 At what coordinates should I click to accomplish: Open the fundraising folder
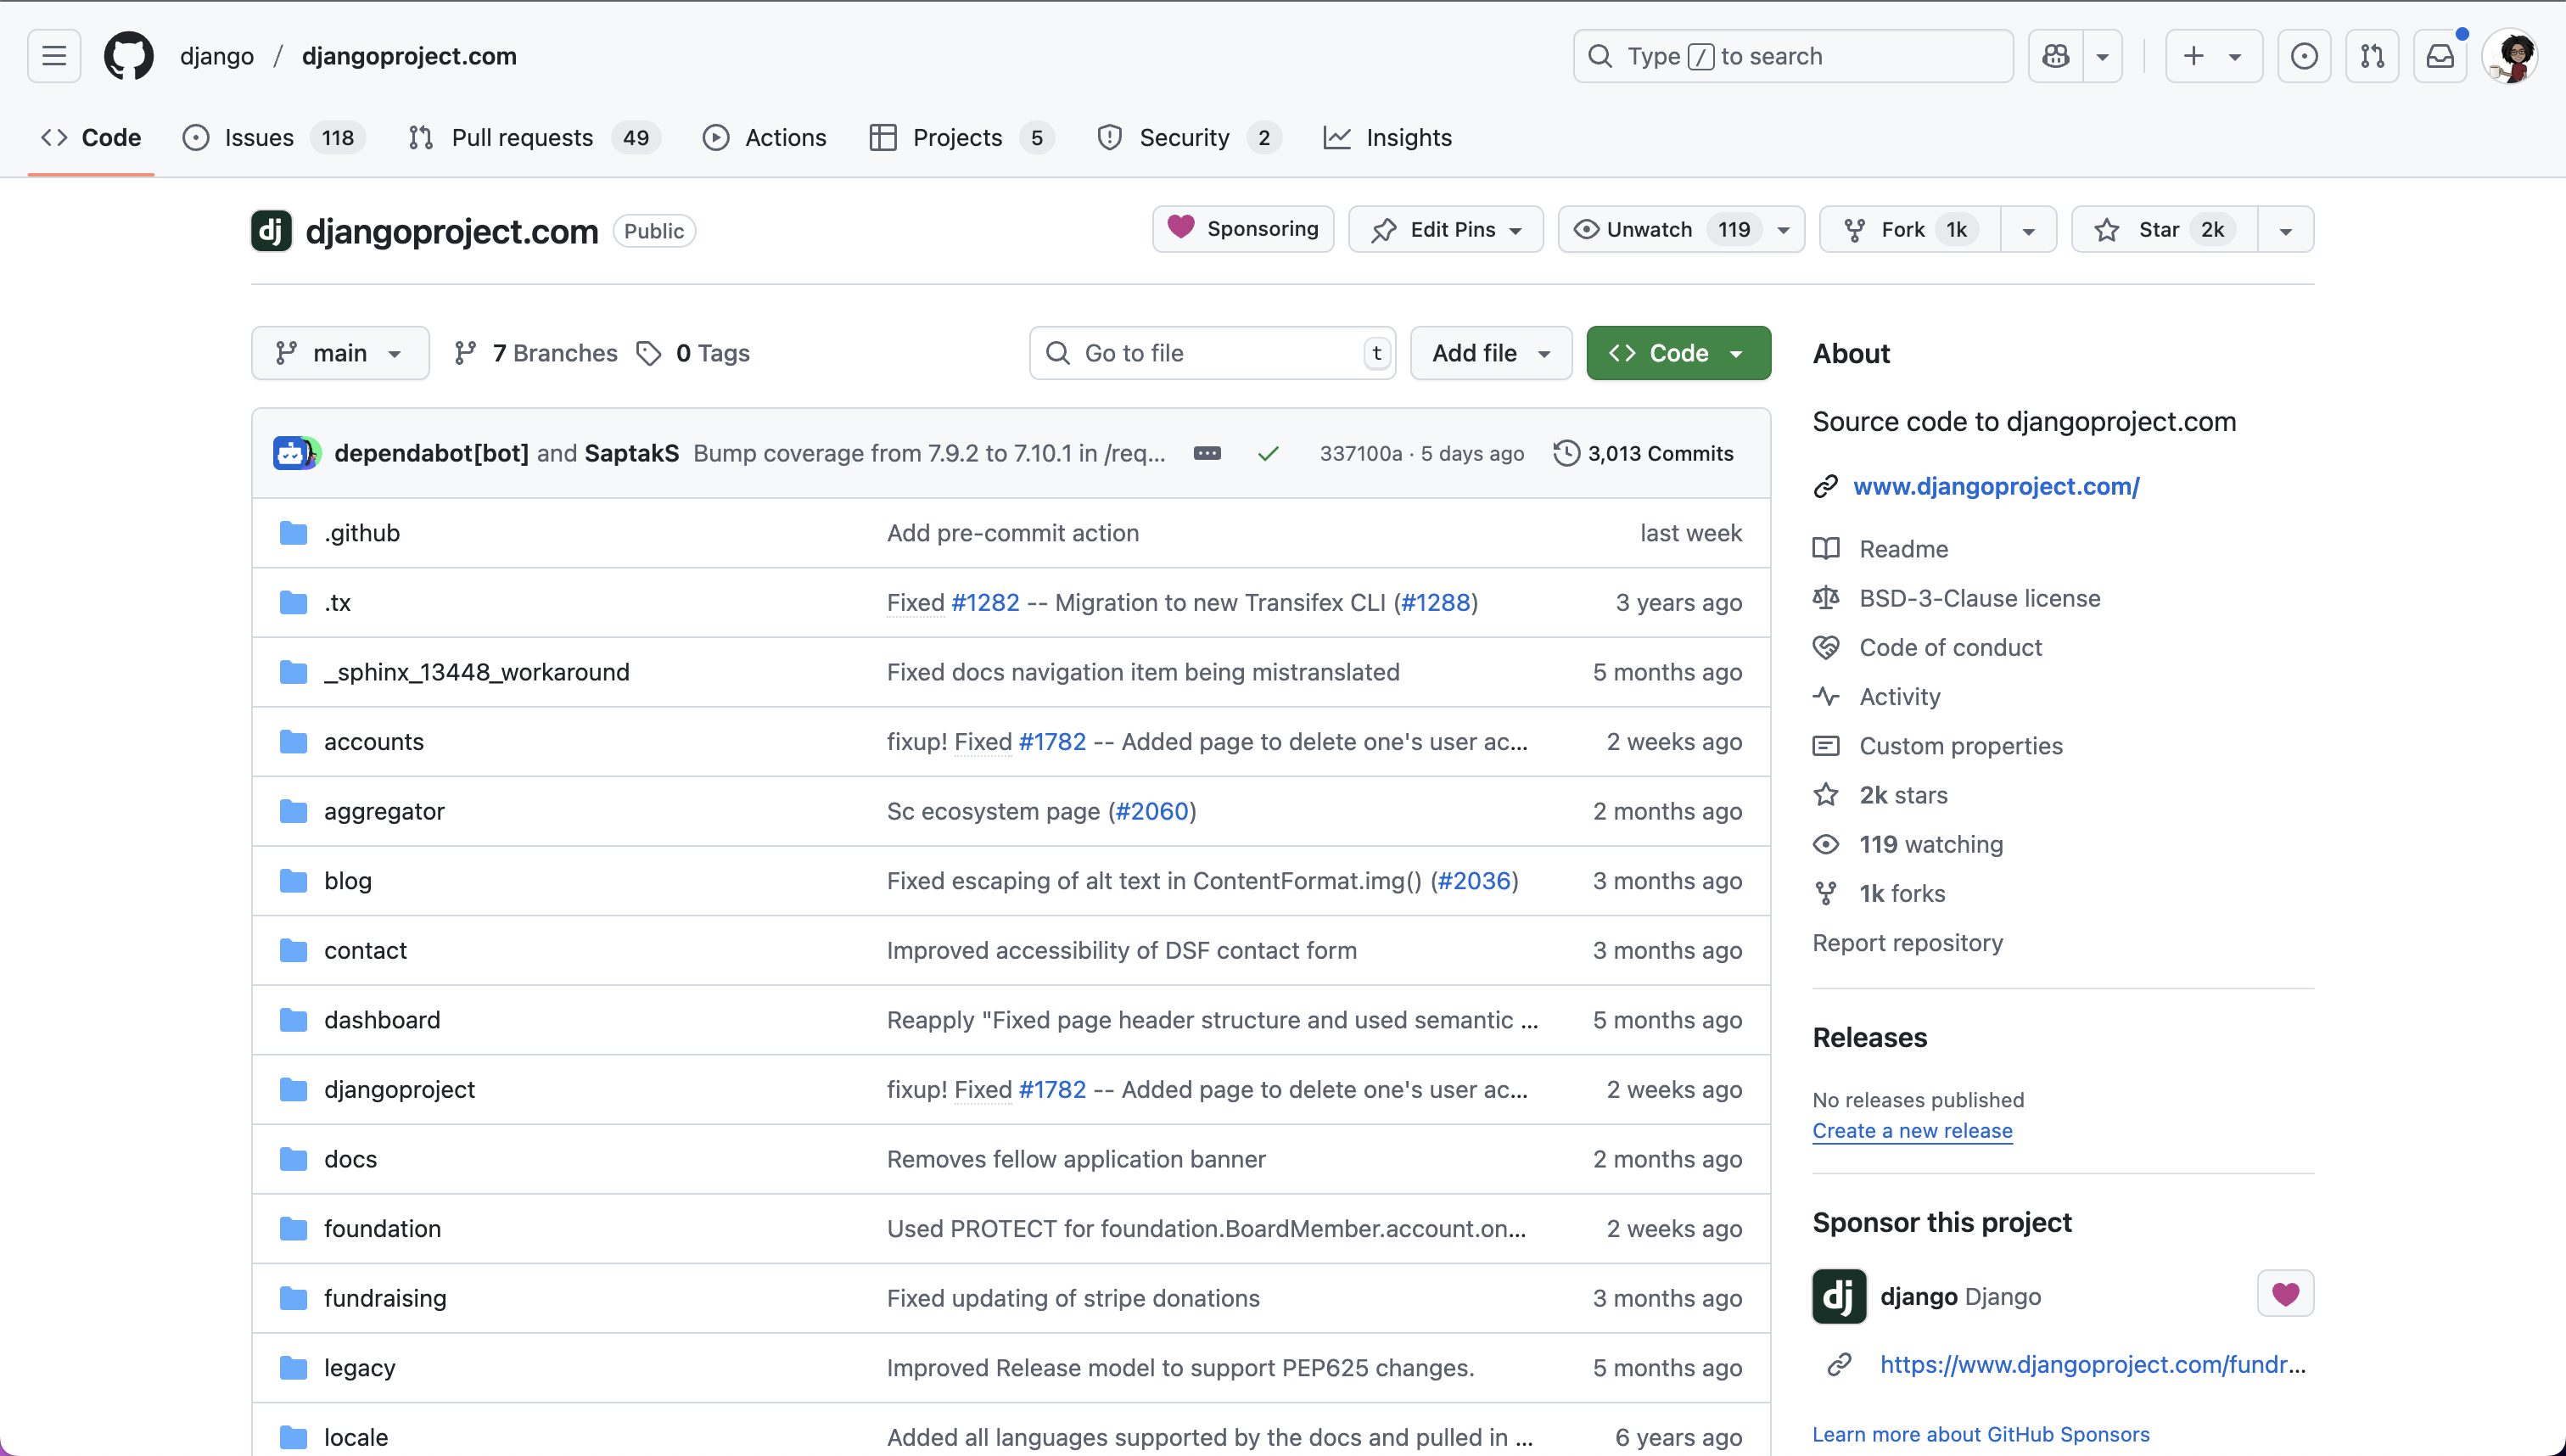coord(385,1298)
